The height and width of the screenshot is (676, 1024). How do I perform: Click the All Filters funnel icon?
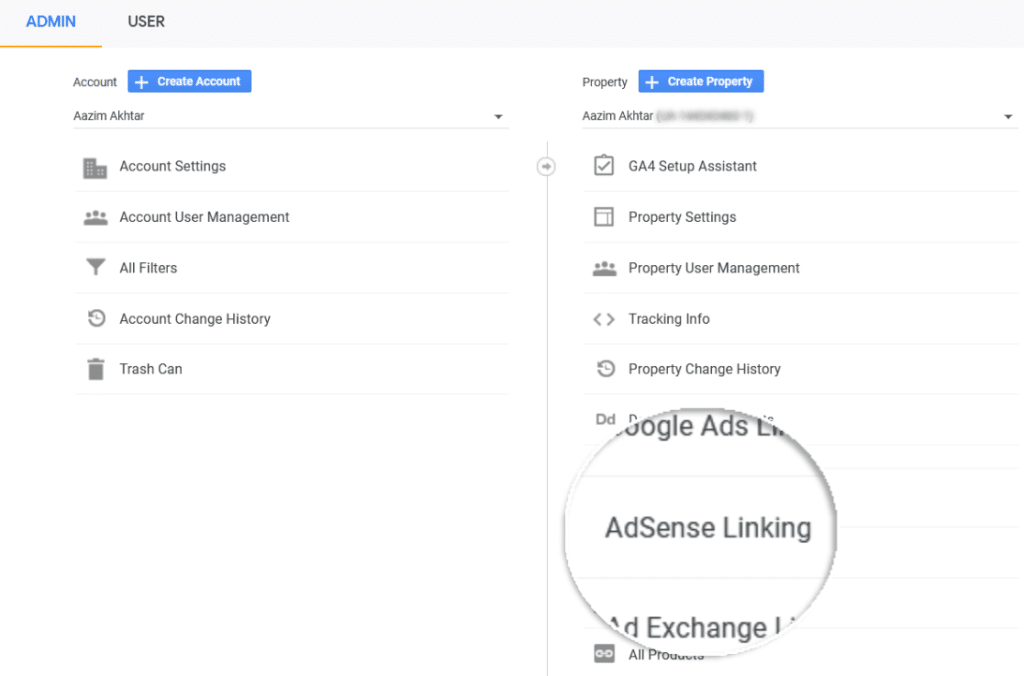tap(96, 267)
